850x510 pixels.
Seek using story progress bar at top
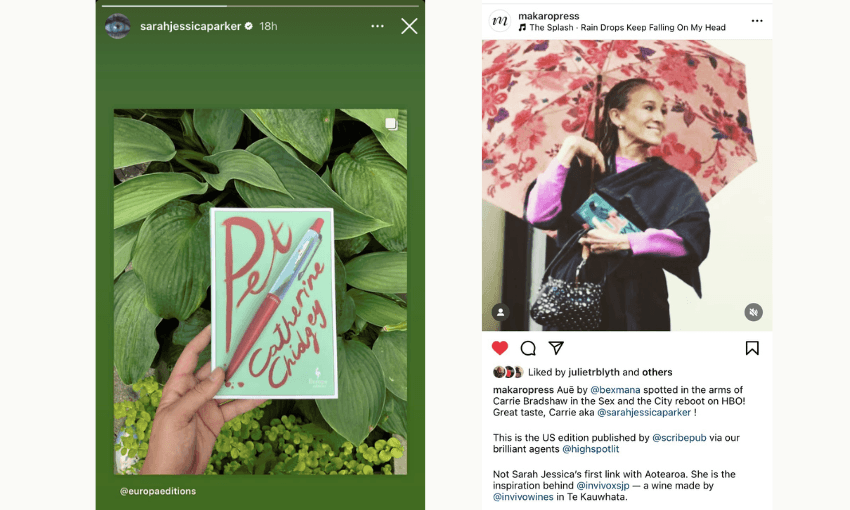[x=260, y=6]
